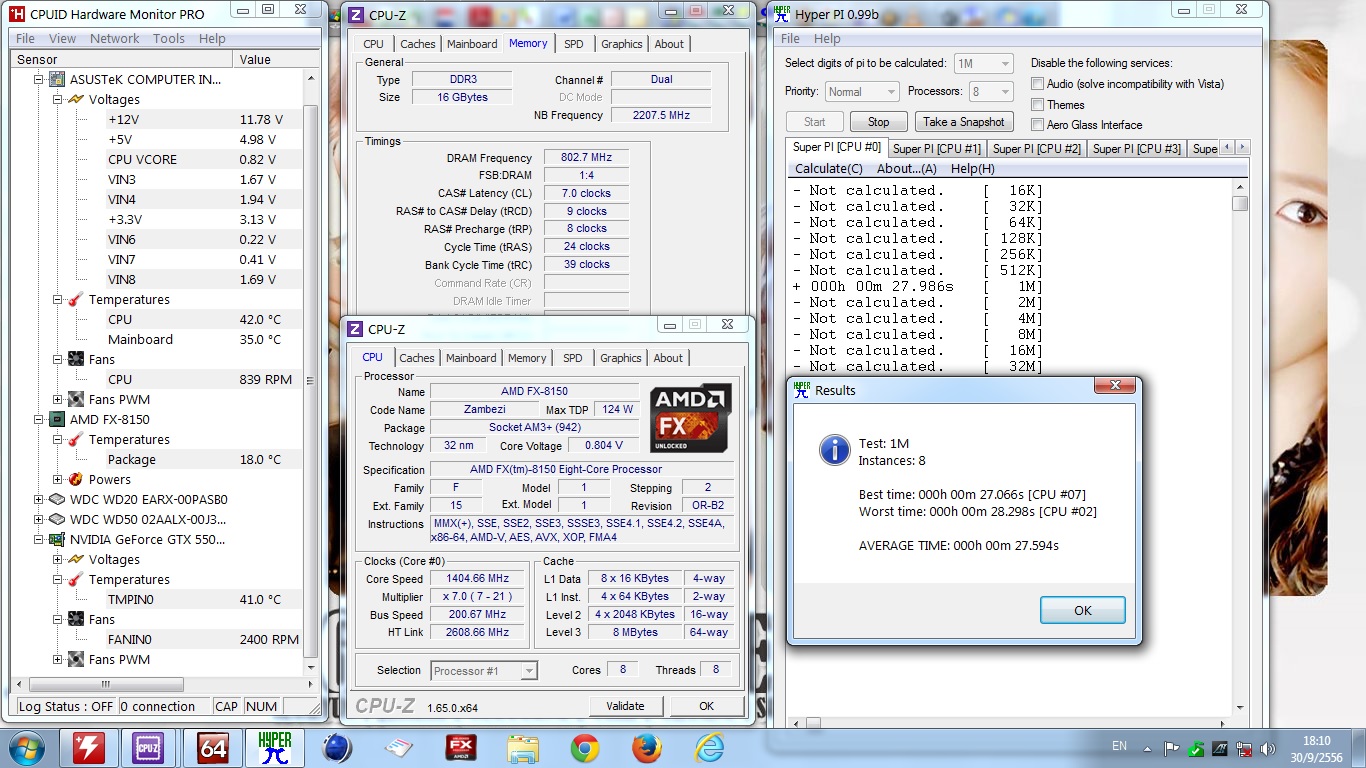
Task: Stop the Hyper PI calculation
Action: (879, 122)
